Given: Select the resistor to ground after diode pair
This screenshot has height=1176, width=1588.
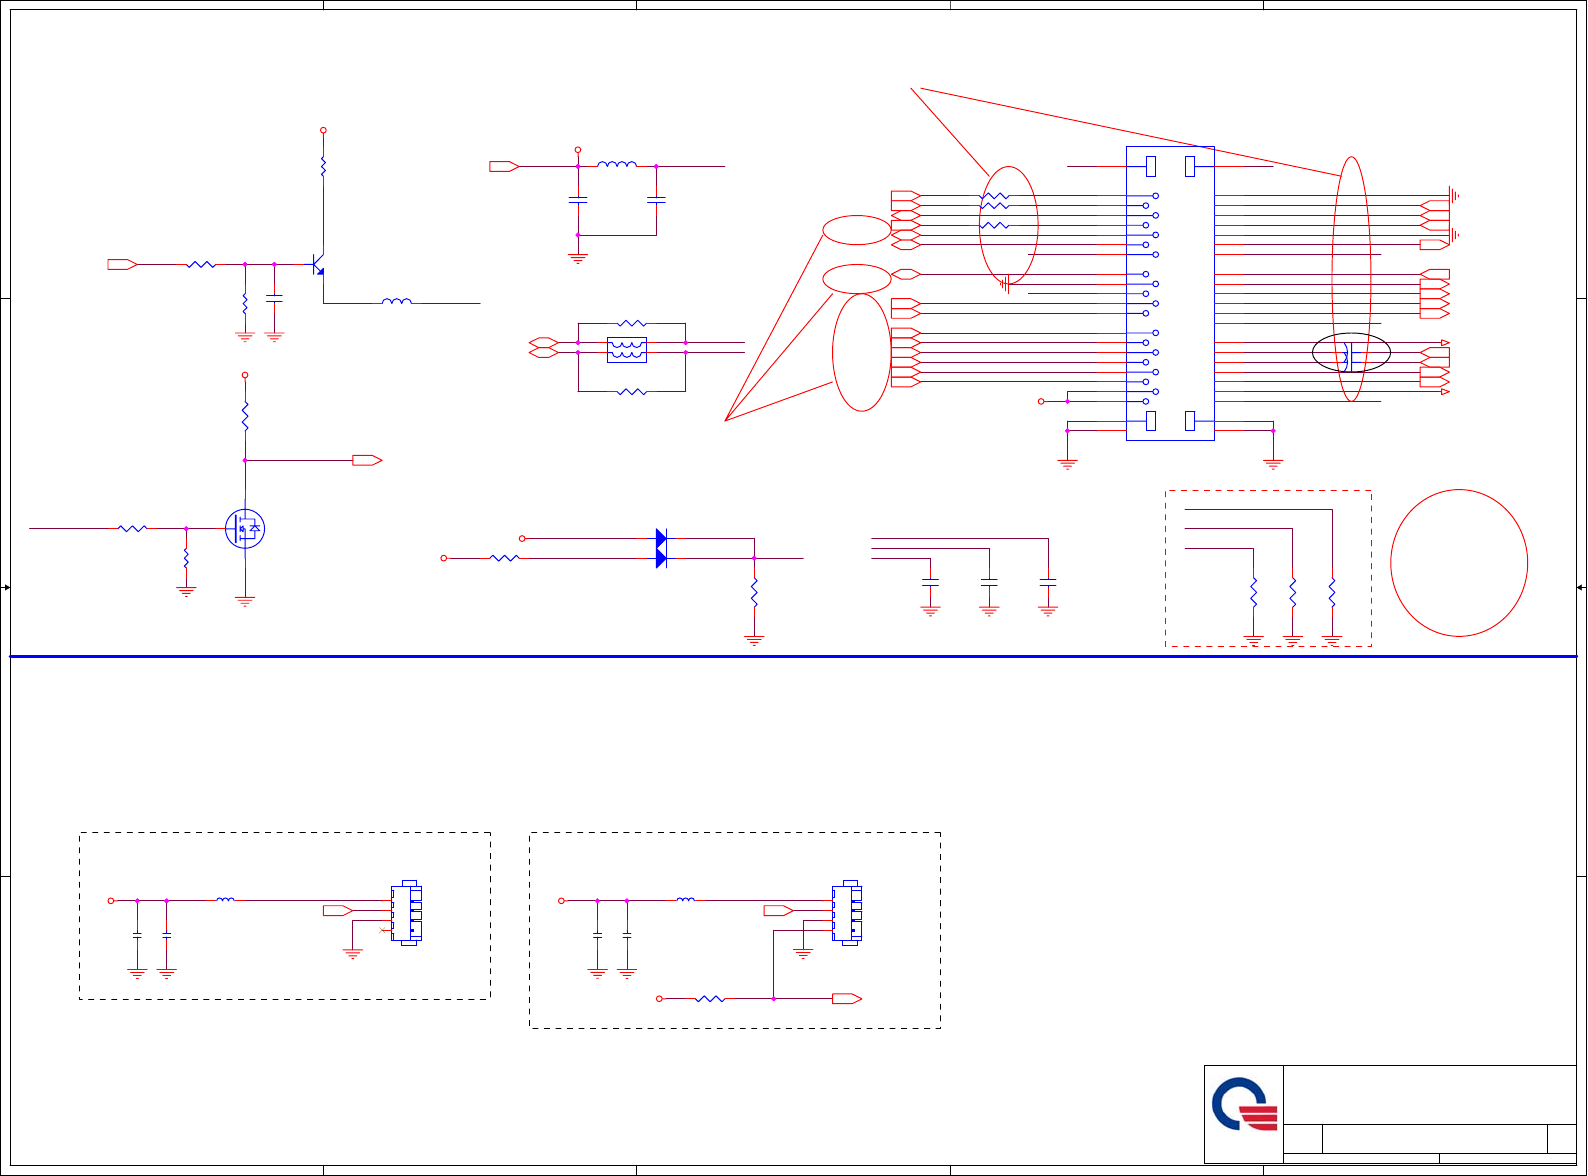Looking at the screenshot, I should (x=754, y=592).
